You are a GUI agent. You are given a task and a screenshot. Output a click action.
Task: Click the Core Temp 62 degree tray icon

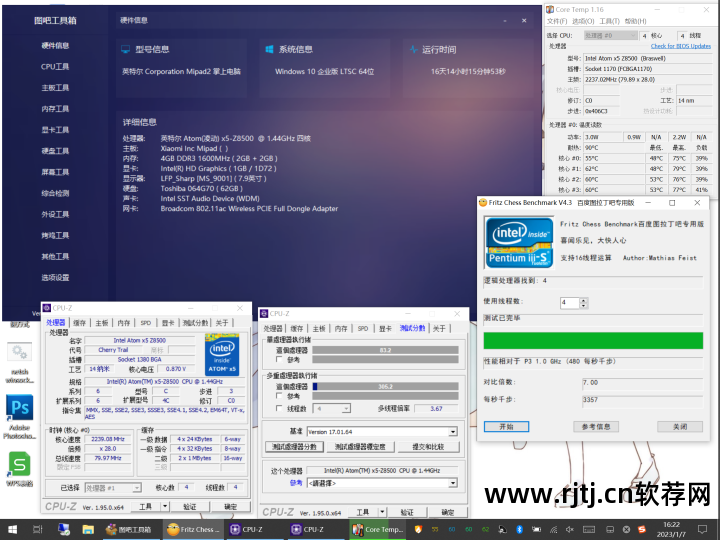tap(485, 529)
